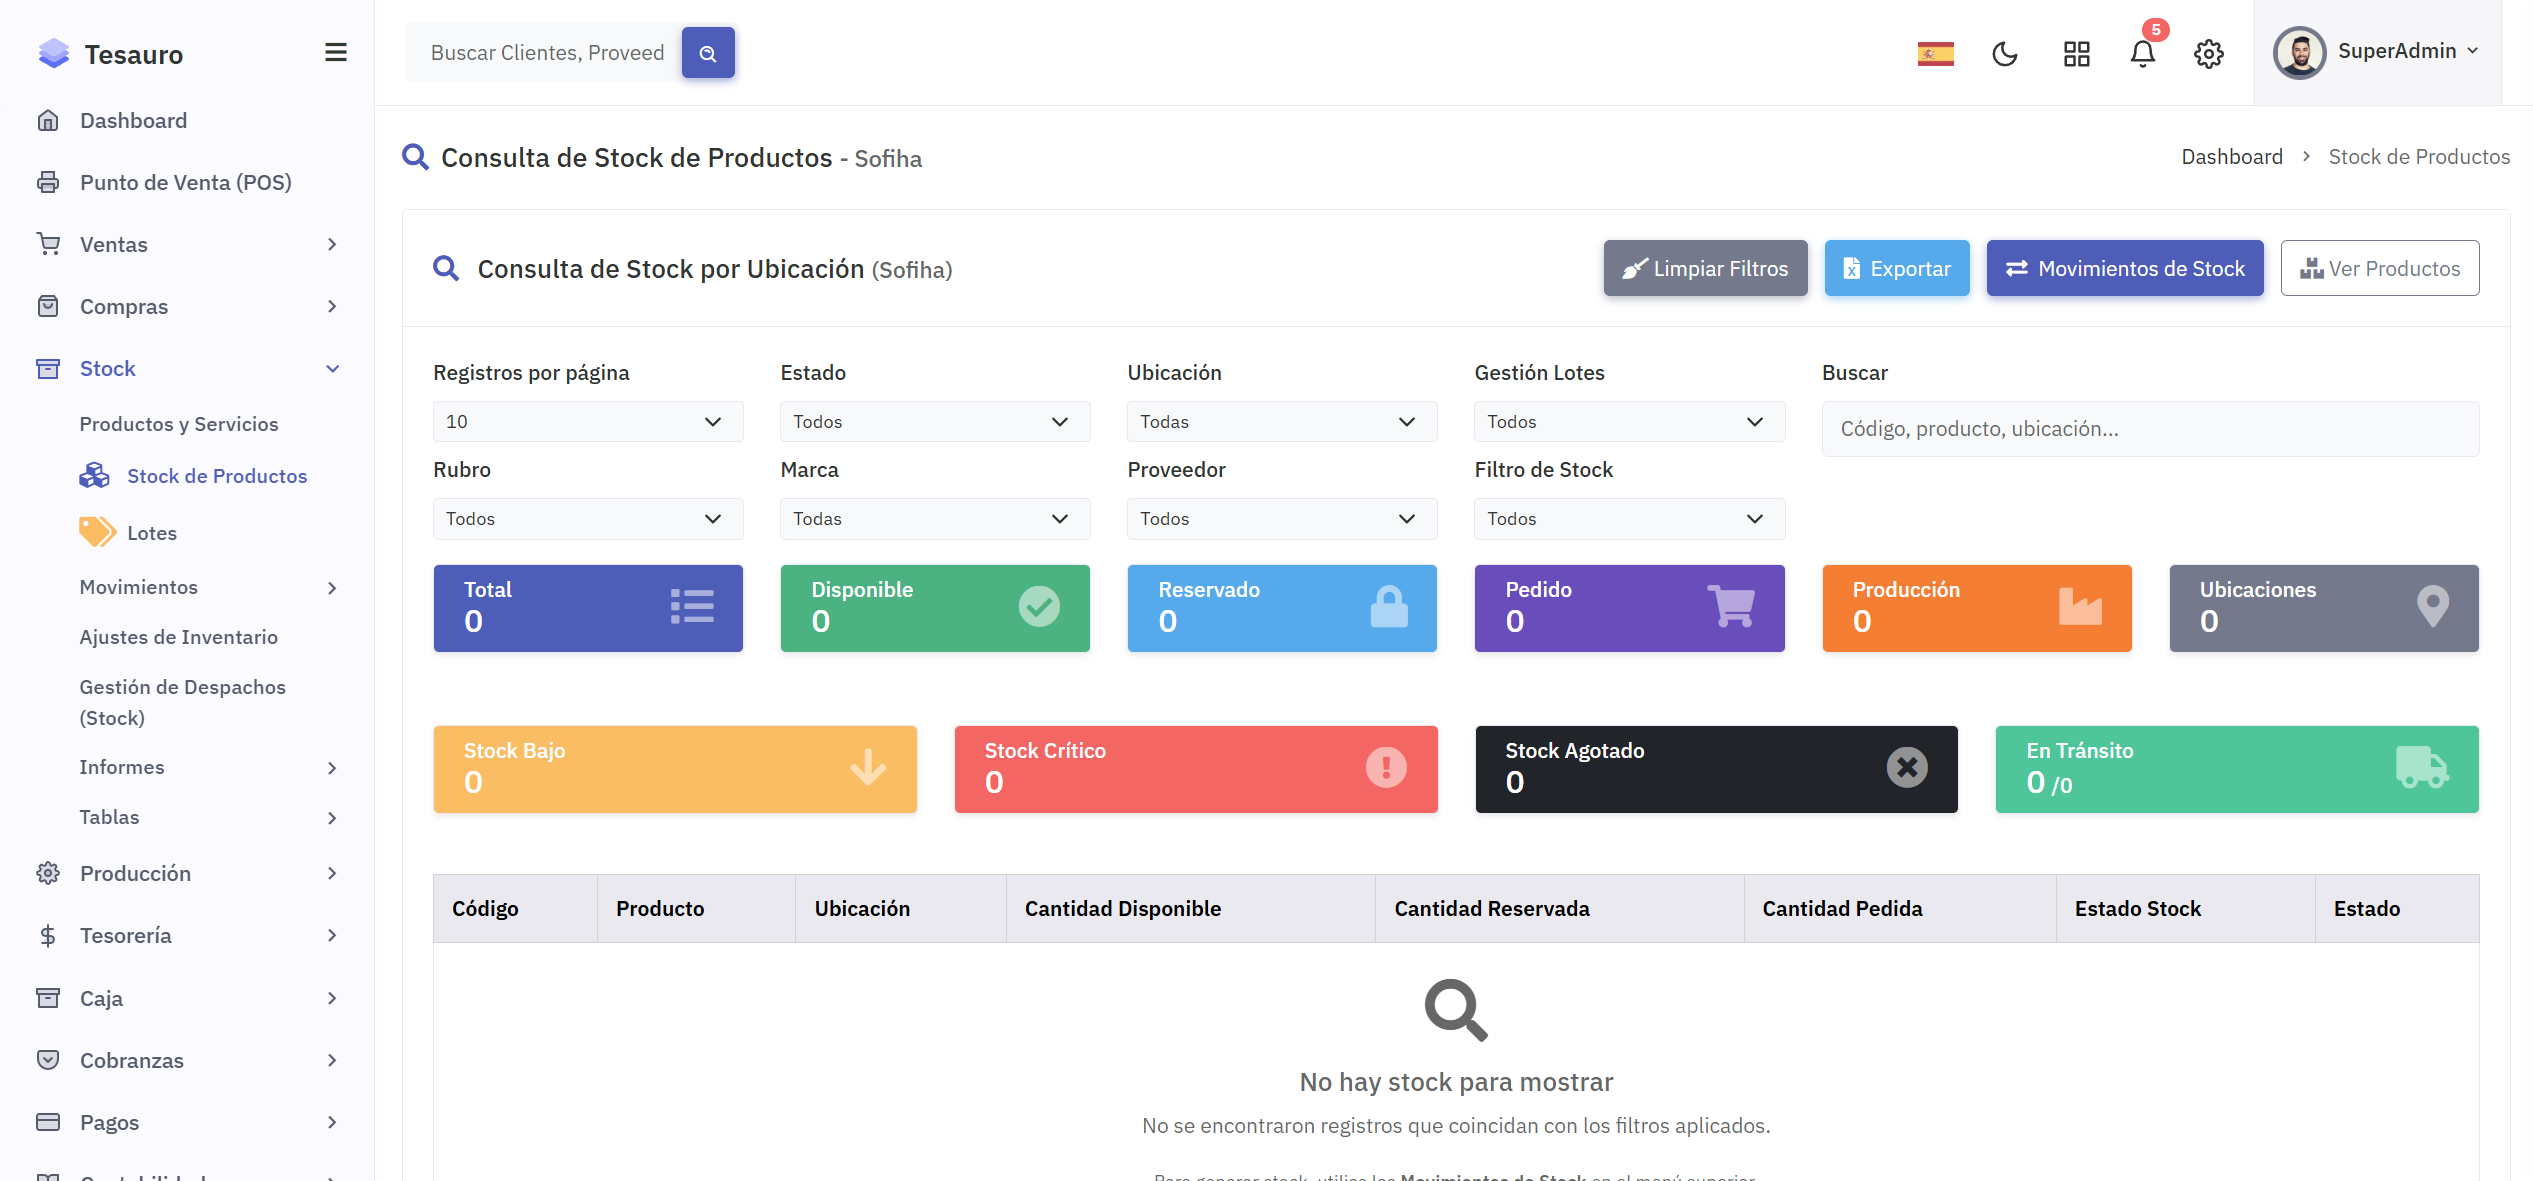The height and width of the screenshot is (1181, 2533).
Task: Go to Dashboard in sidebar menu
Action: (x=133, y=121)
